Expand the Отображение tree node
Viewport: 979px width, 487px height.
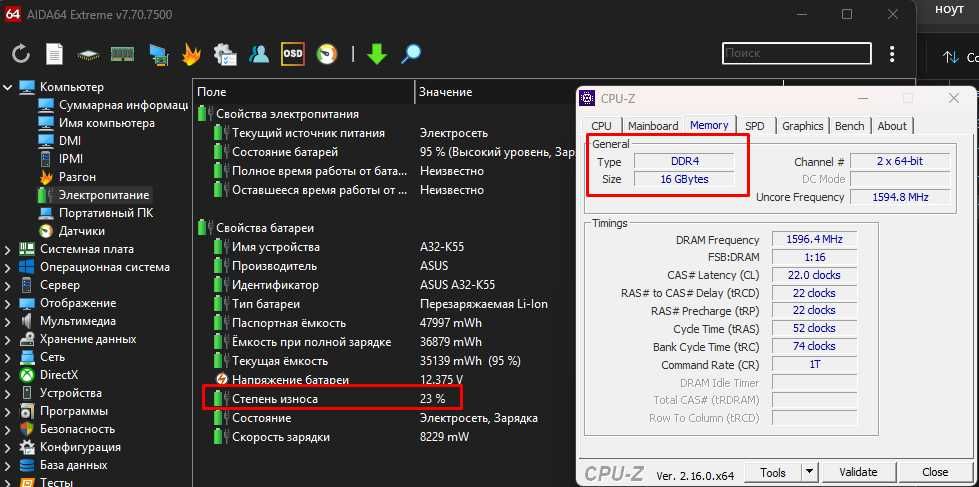[7, 303]
